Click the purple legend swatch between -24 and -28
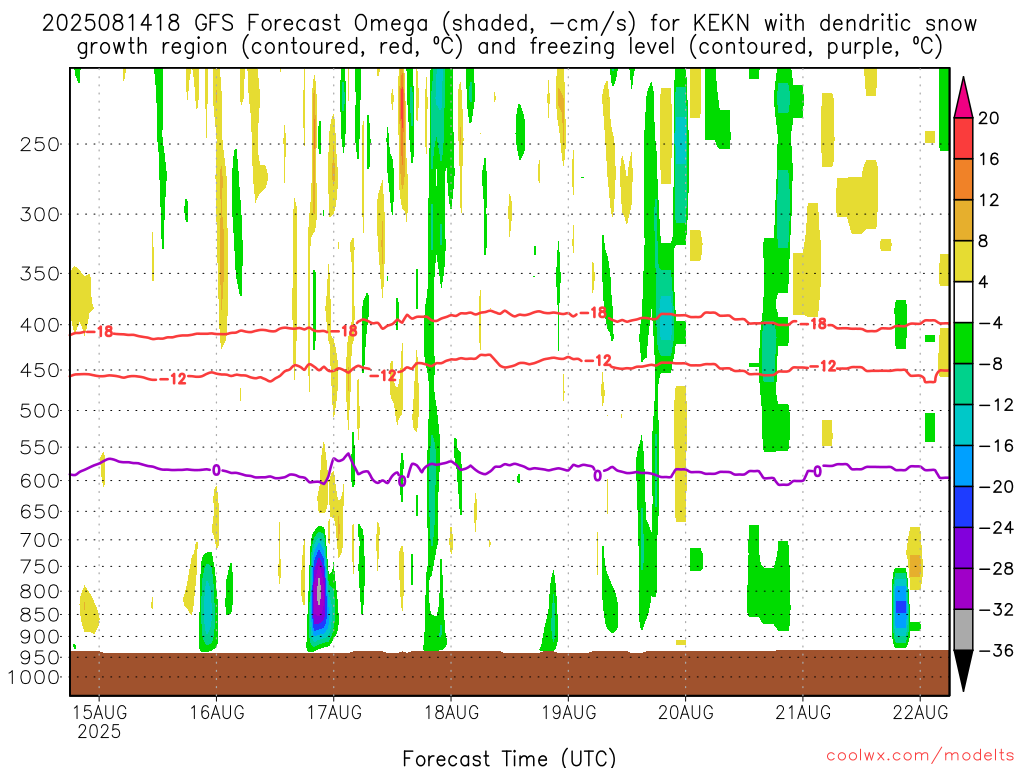The width and height of the screenshot is (1024, 768). [x=963, y=548]
